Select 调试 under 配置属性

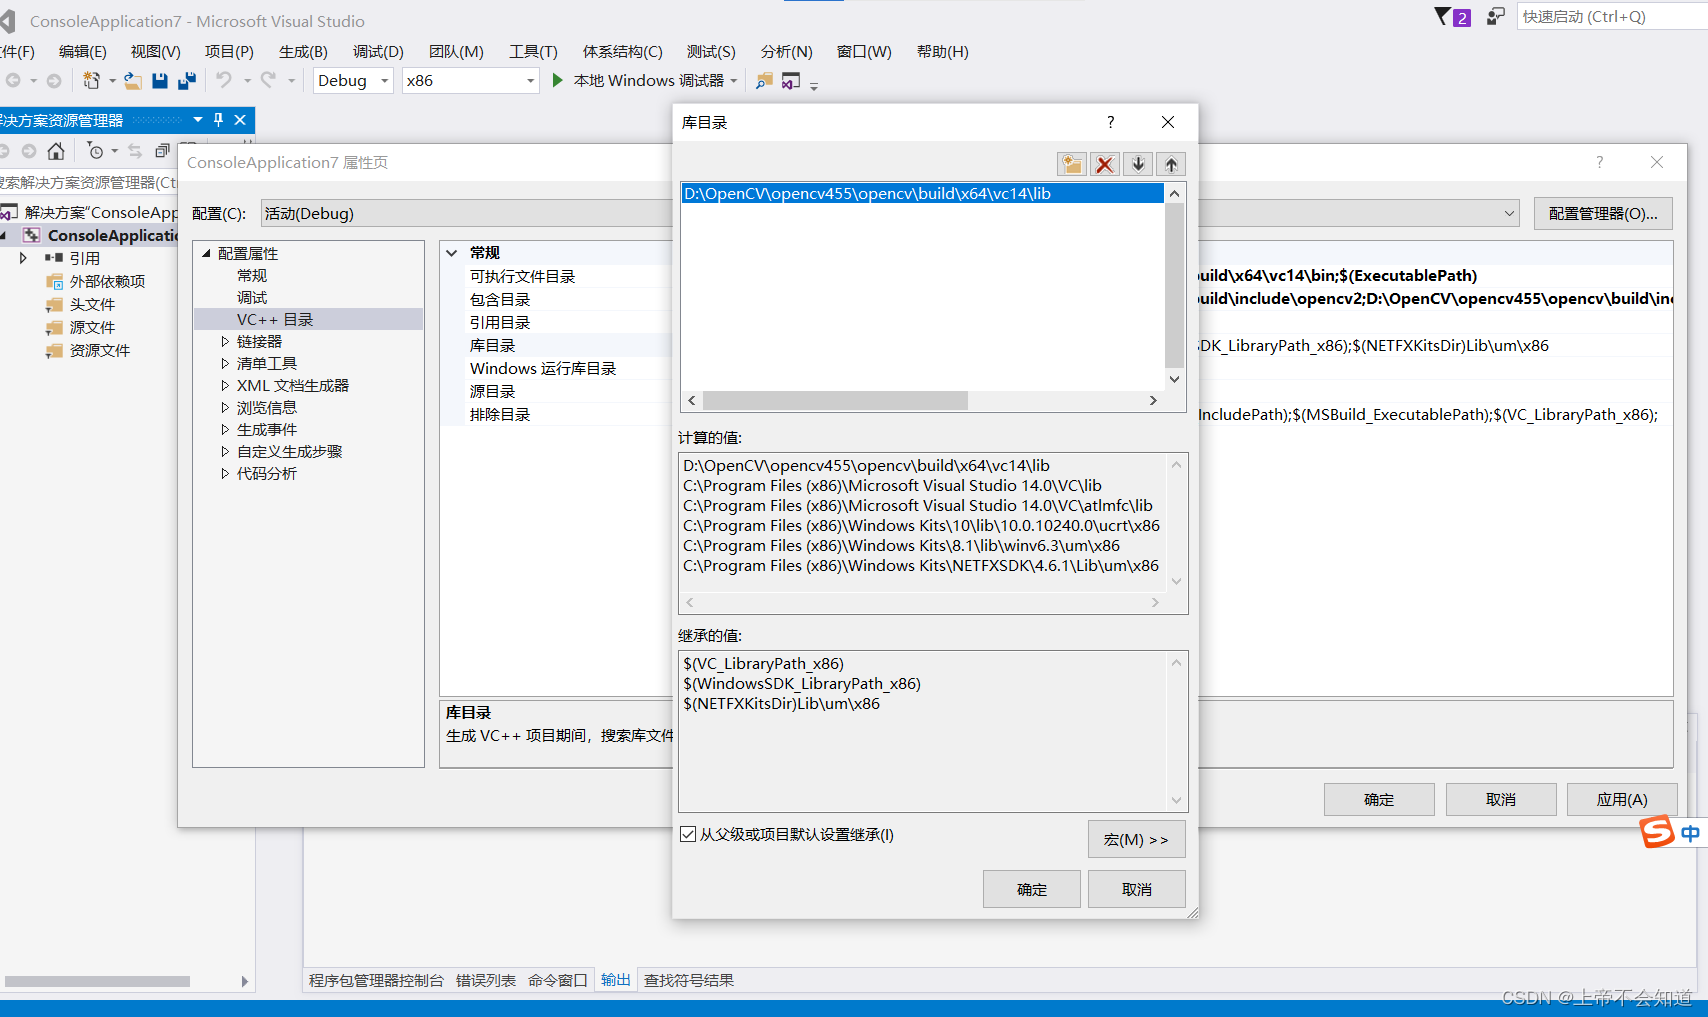click(252, 297)
